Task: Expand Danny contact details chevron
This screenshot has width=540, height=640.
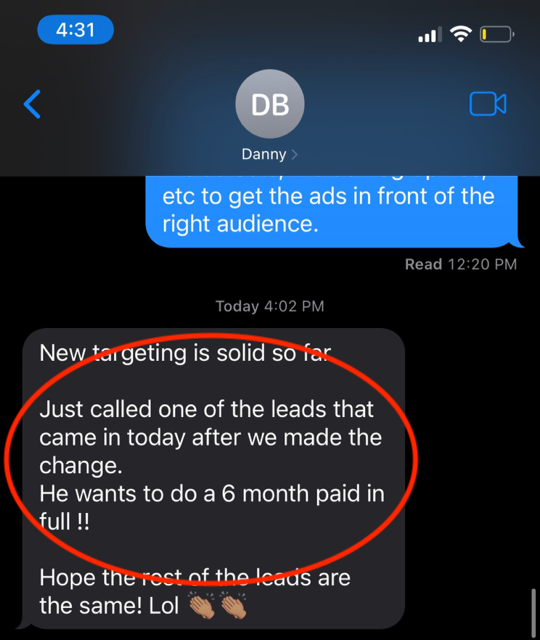Action: (295, 155)
